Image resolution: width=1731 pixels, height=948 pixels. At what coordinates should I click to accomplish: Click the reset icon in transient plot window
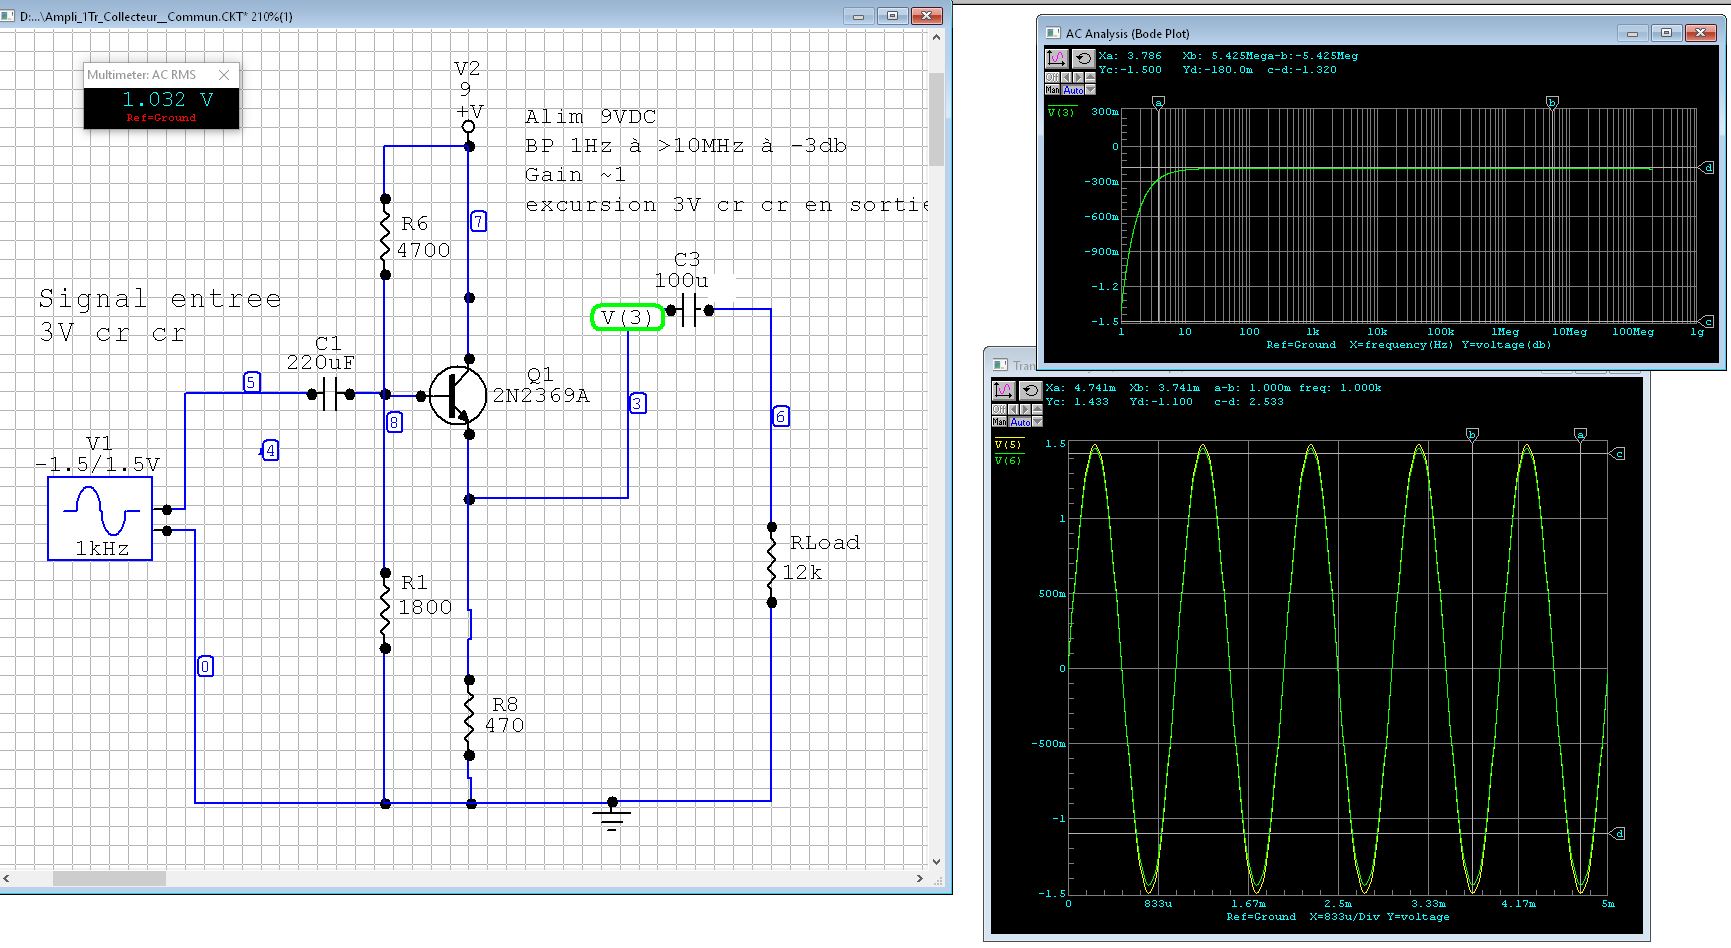pyautogui.click(x=1030, y=391)
